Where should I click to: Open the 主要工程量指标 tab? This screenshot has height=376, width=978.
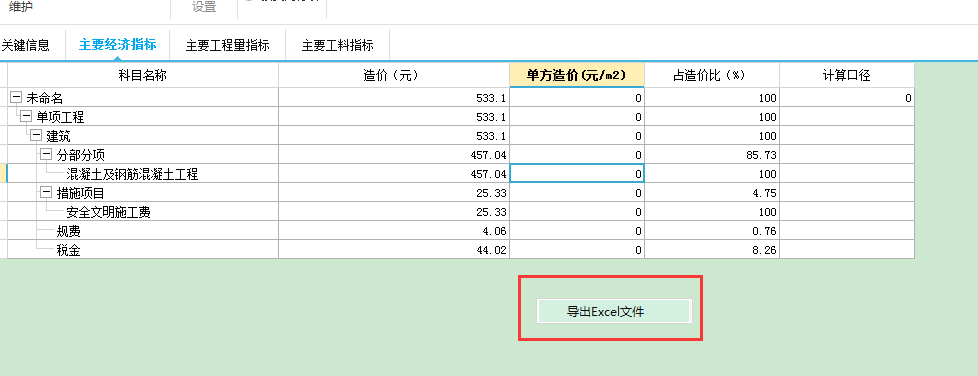coord(228,46)
